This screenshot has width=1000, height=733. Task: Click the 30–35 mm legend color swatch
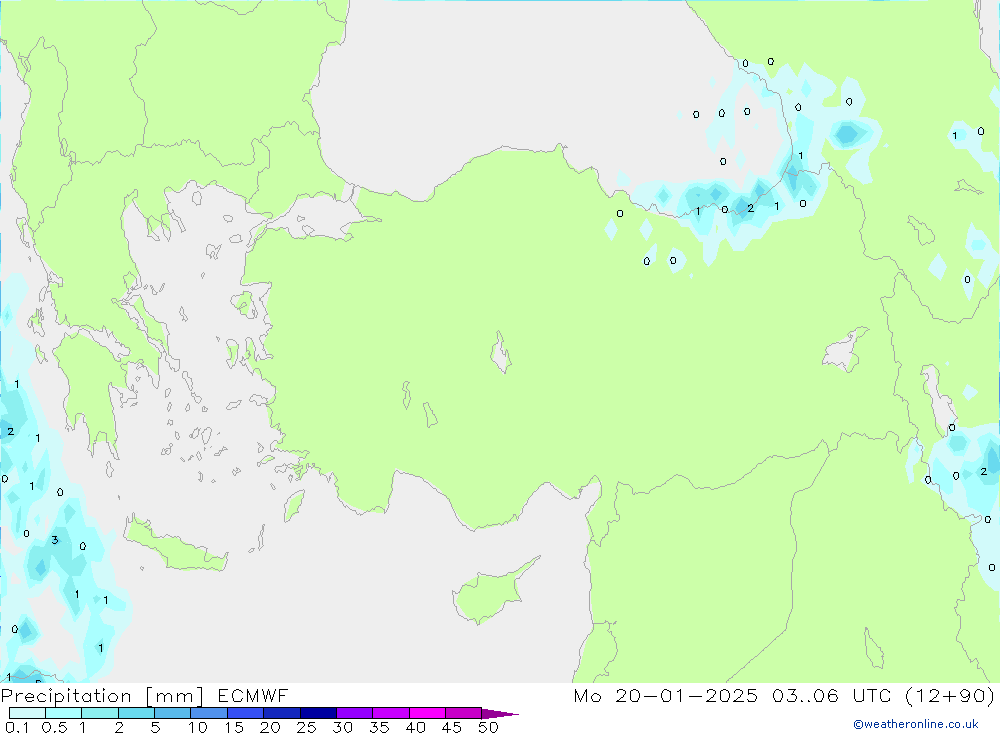coord(355,713)
